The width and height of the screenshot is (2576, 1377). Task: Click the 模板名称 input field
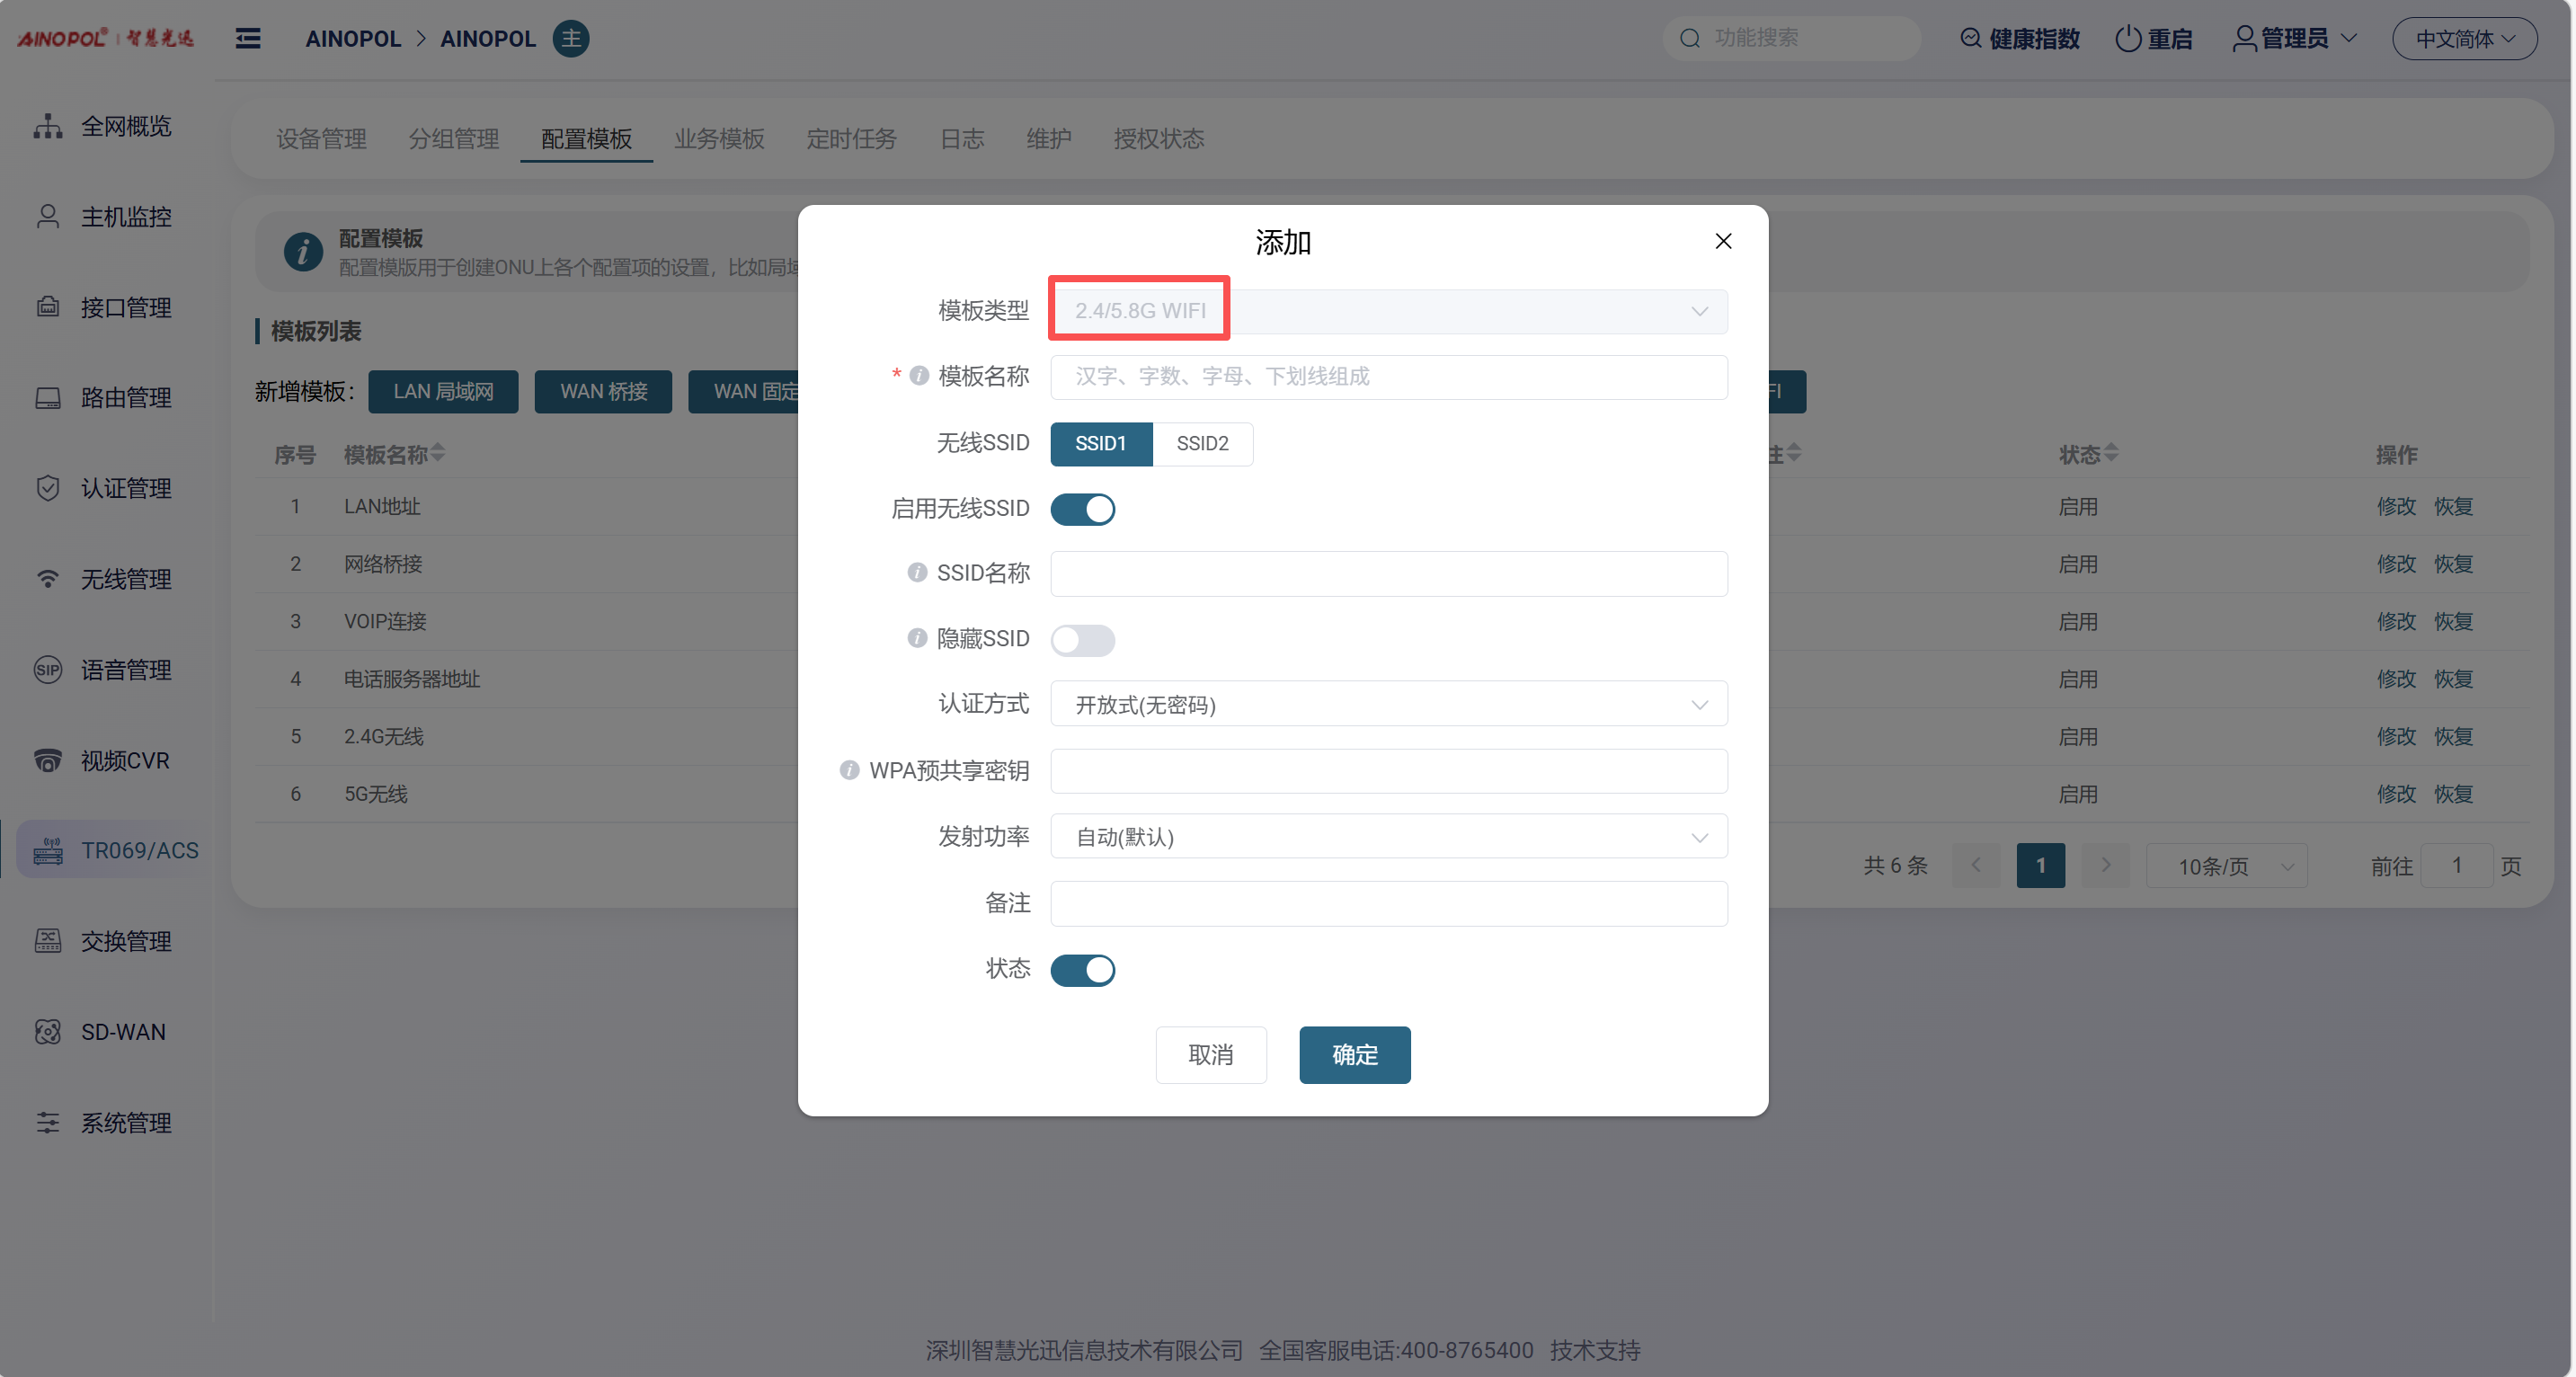pyautogui.click(x=1388, y=377)
